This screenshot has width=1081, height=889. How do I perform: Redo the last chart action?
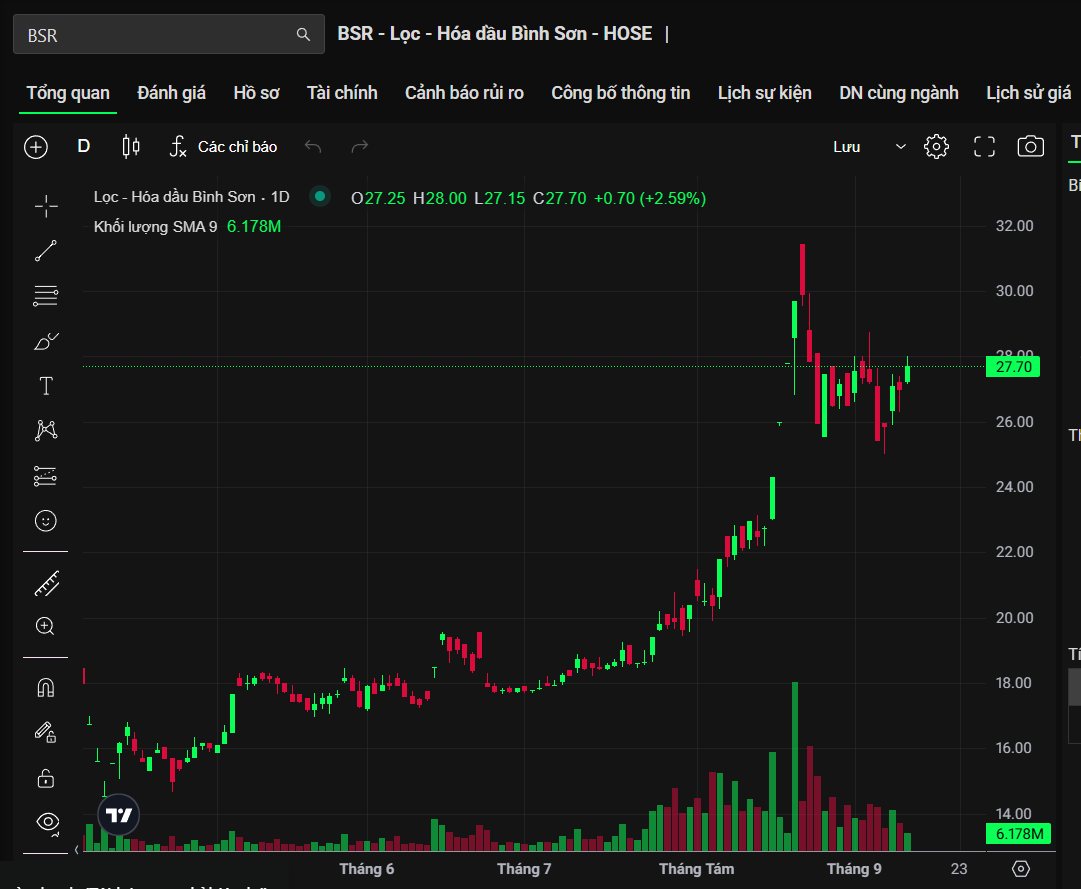click(x=360, y=147)
